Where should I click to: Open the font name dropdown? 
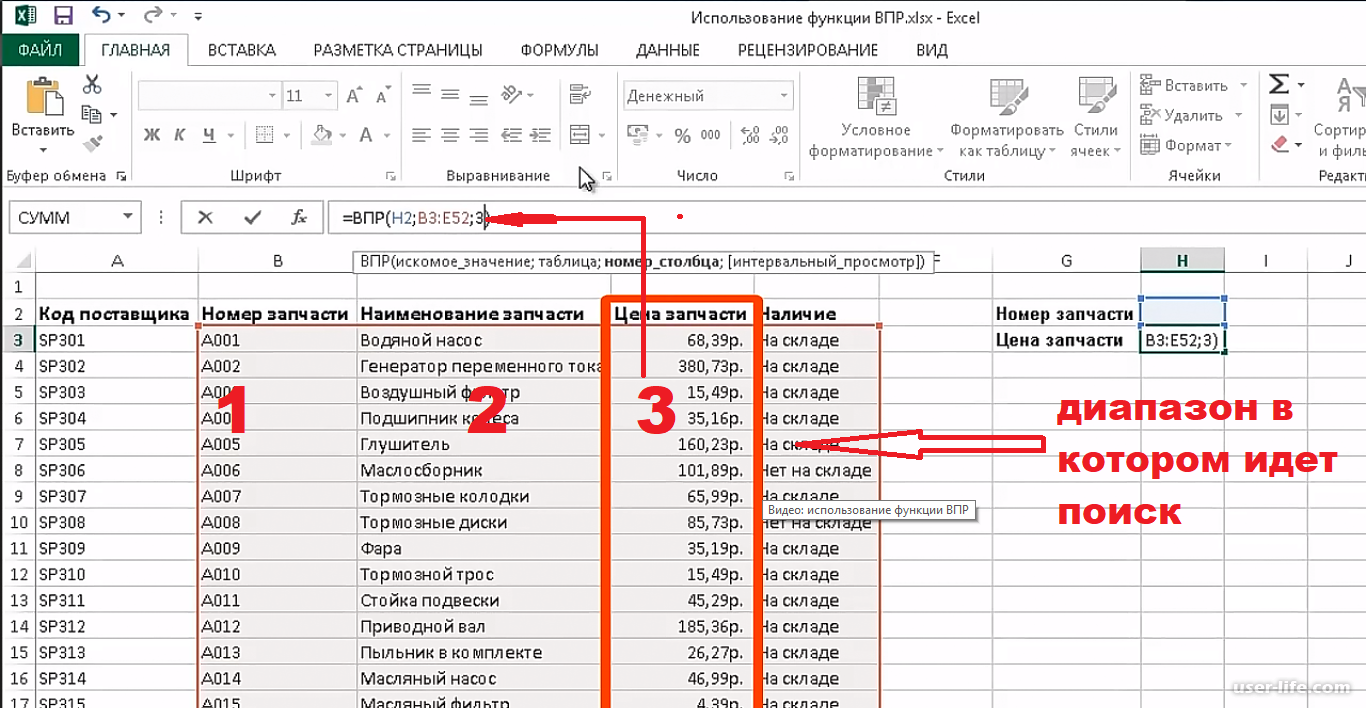[272, 96]
